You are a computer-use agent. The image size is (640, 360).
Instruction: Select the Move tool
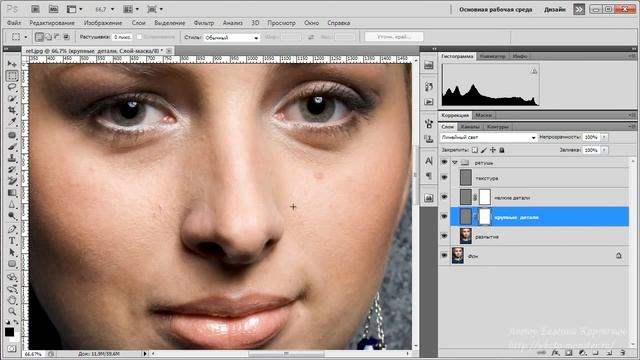12,64
